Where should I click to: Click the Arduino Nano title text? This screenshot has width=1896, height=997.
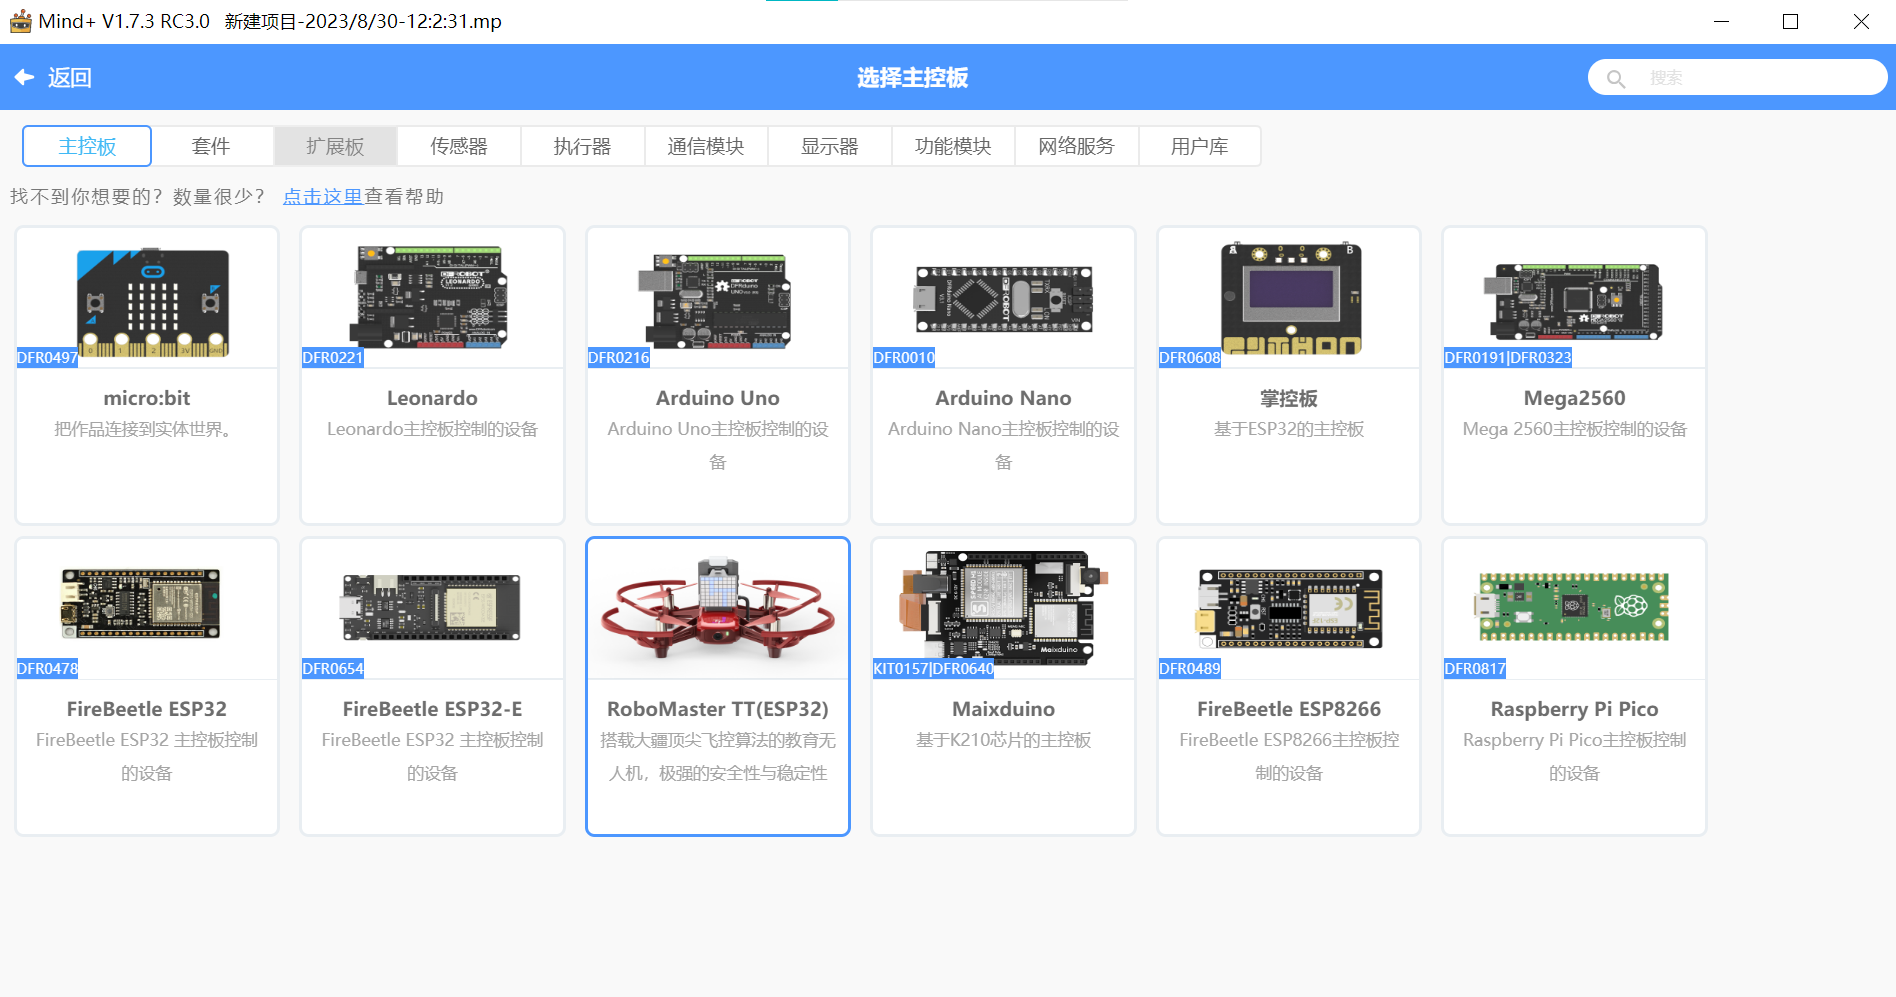pyautogui.click(x=1003, y=398)
